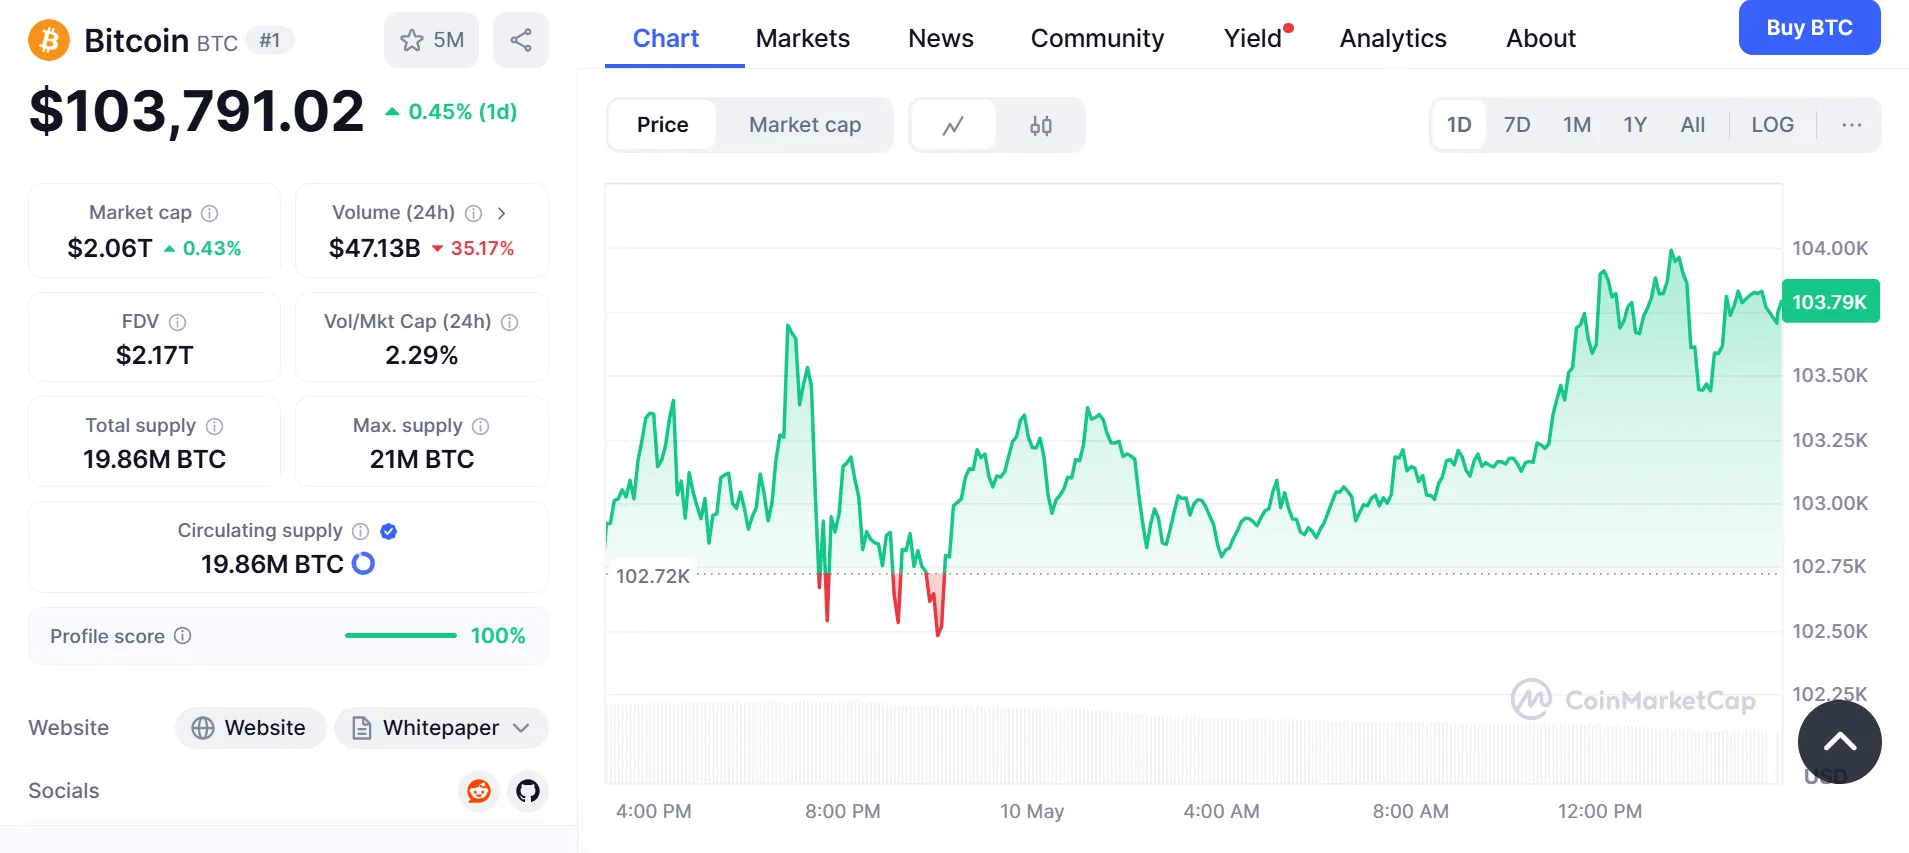Click the $2.17T FDV value
Viewport: 1909px width, 853px height.
click(155, 355)
